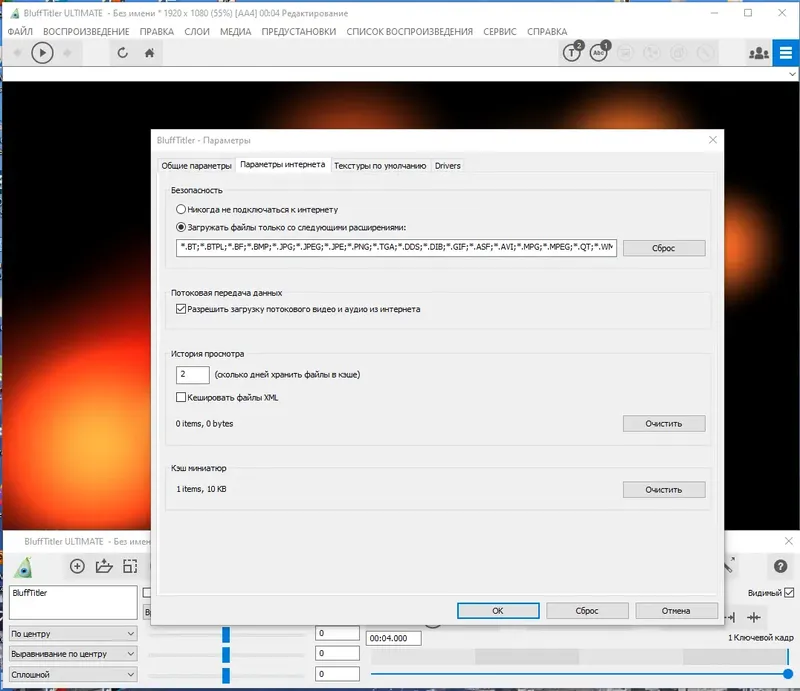Open the 'По центру' dropdown
This screenshot has width=800, height=691.
click(x=73, y=633)
